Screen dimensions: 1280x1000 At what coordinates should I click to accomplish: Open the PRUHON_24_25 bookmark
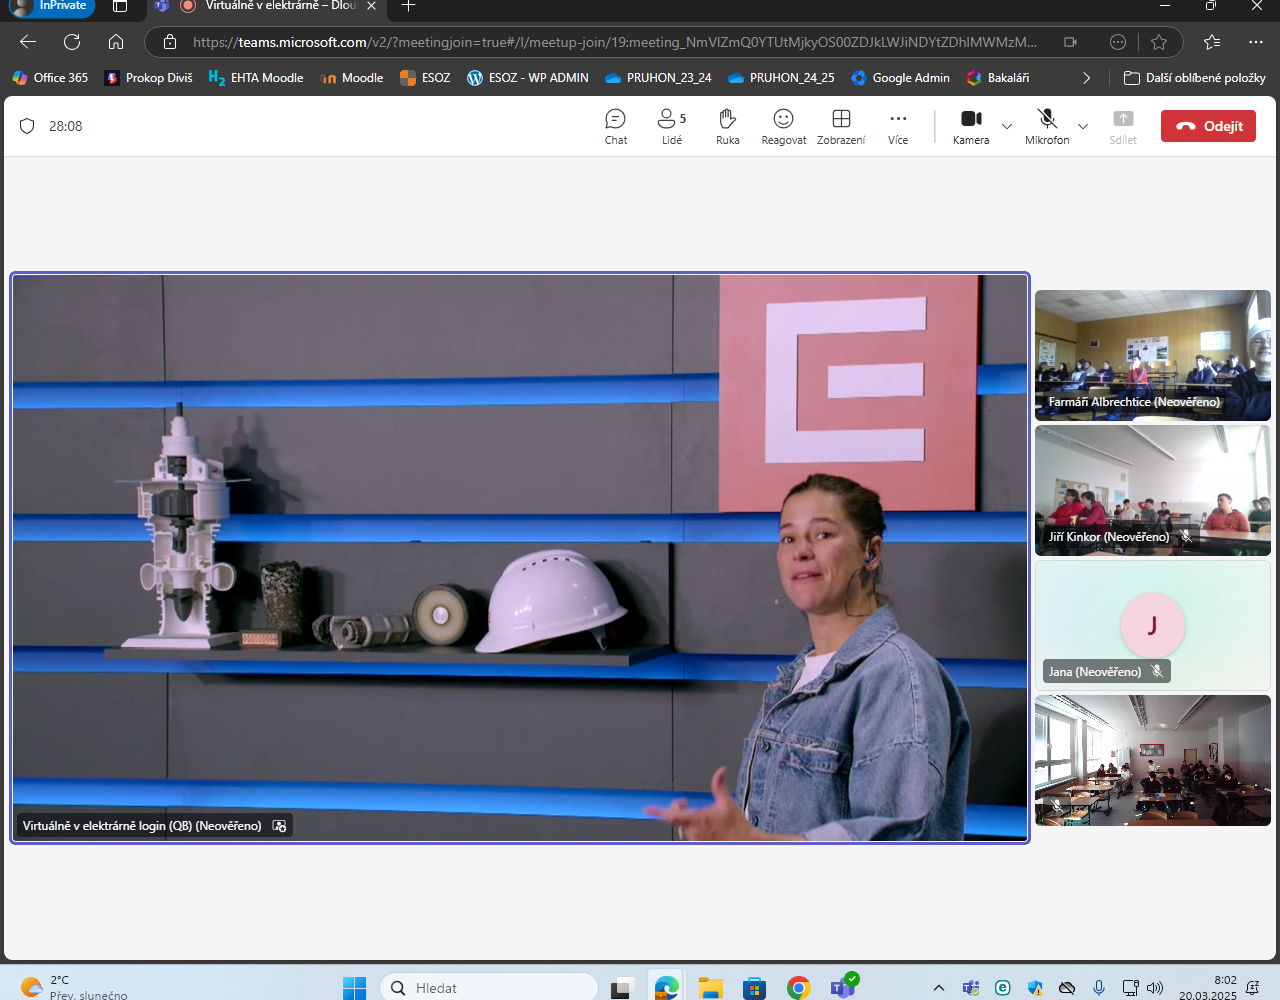tap(781, 78)
